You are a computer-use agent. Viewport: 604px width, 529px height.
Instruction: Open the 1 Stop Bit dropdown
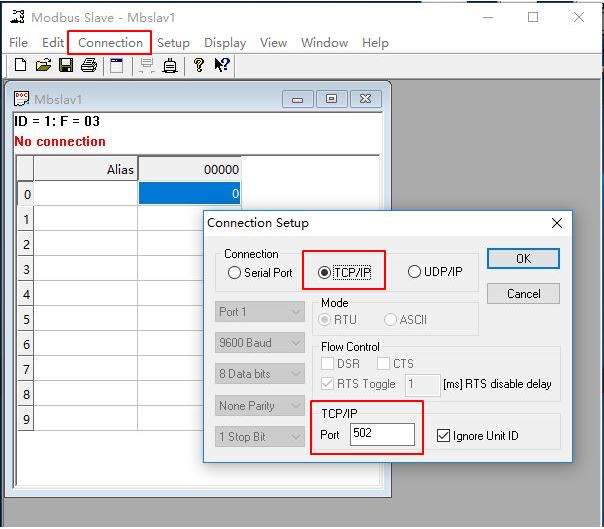(x=260, y=437)
